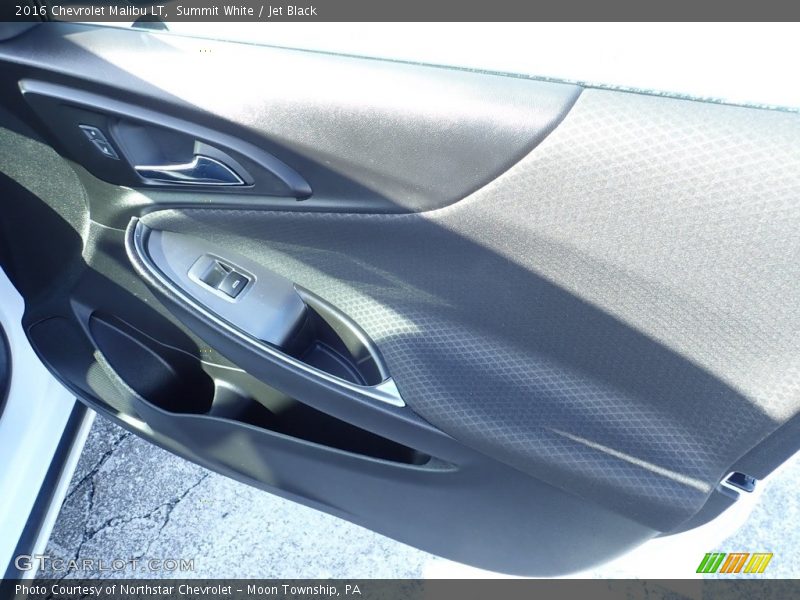Click the "Moon Township, PA" caption text
The image size is (800, 600).
point(304,590)
